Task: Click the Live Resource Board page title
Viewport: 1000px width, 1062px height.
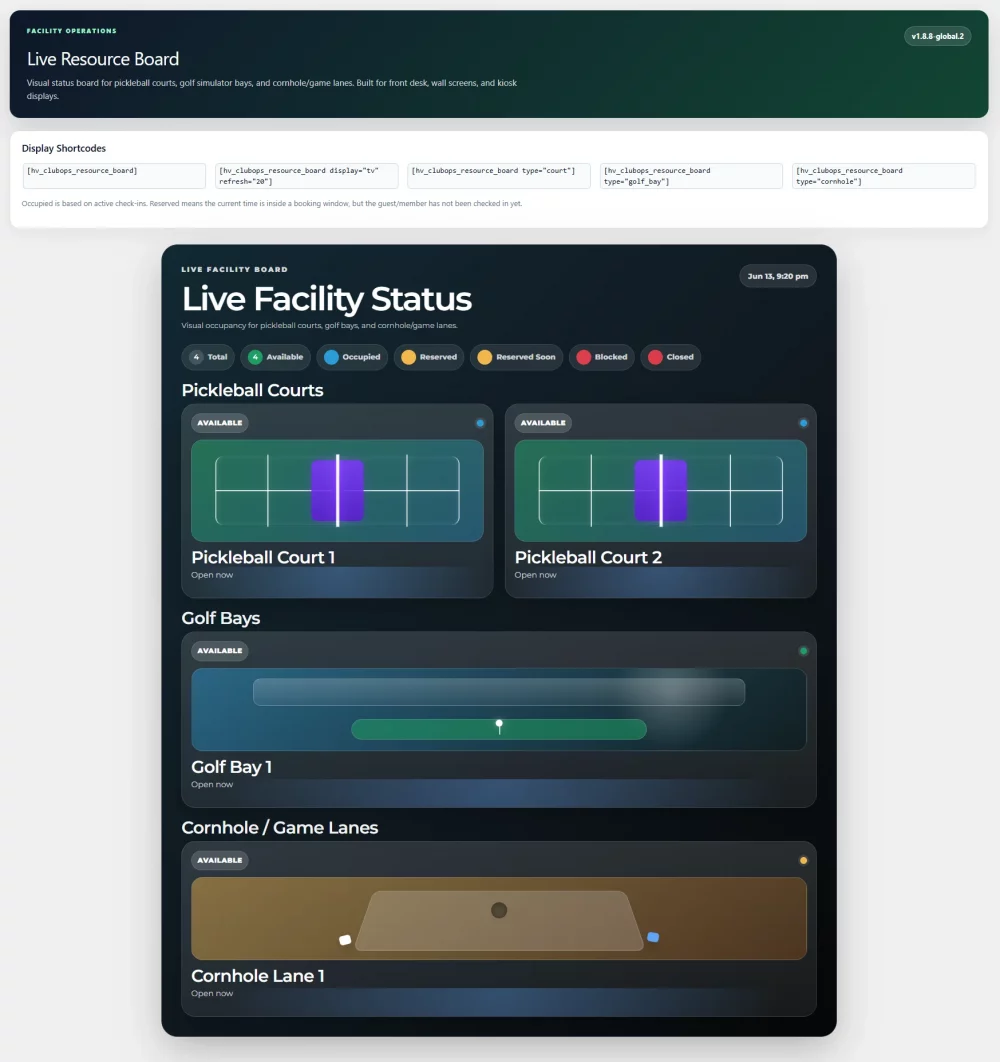Action: (x=103, y=59)
